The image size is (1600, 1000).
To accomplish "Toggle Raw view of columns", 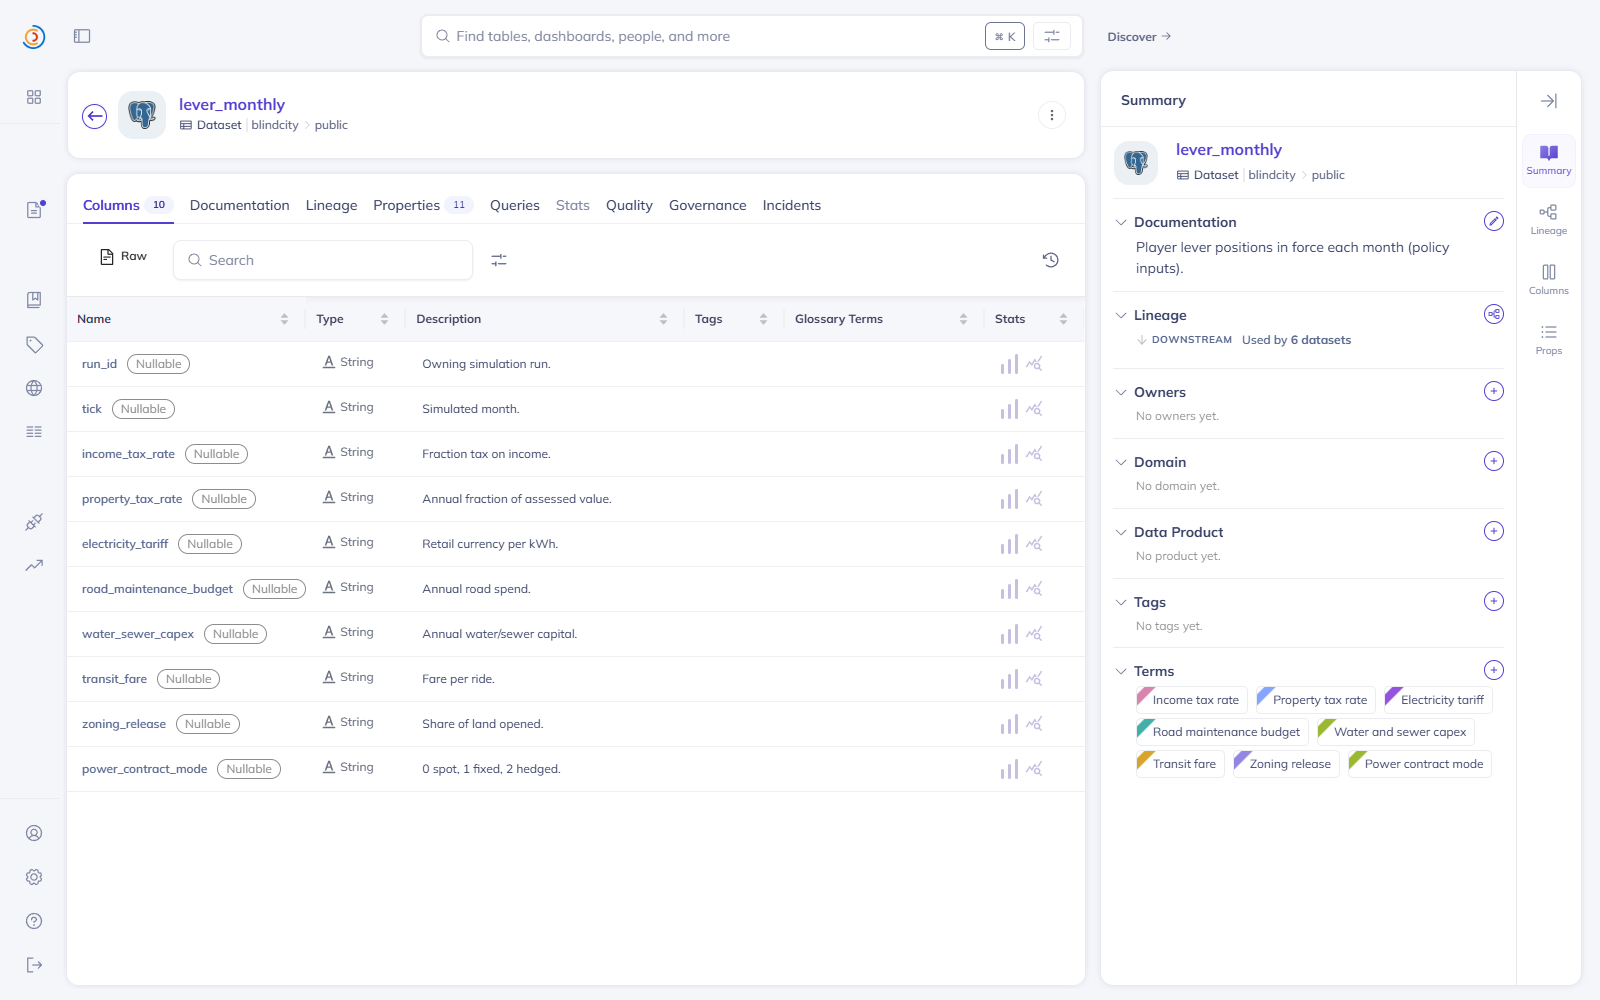I will click(123, 257).
